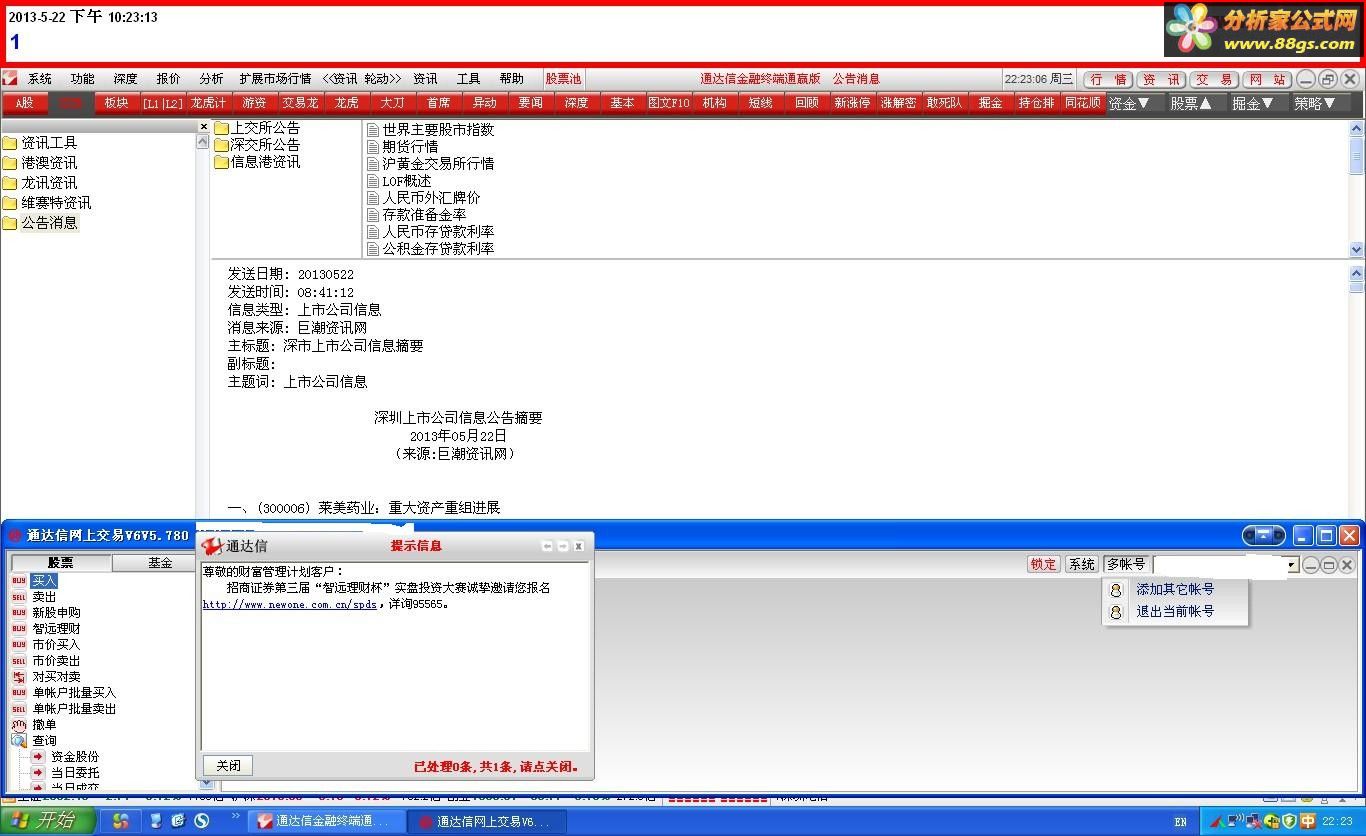Switch to the 股票 tab
This screenshot has height=836, width=1366.
click(60, 563)
